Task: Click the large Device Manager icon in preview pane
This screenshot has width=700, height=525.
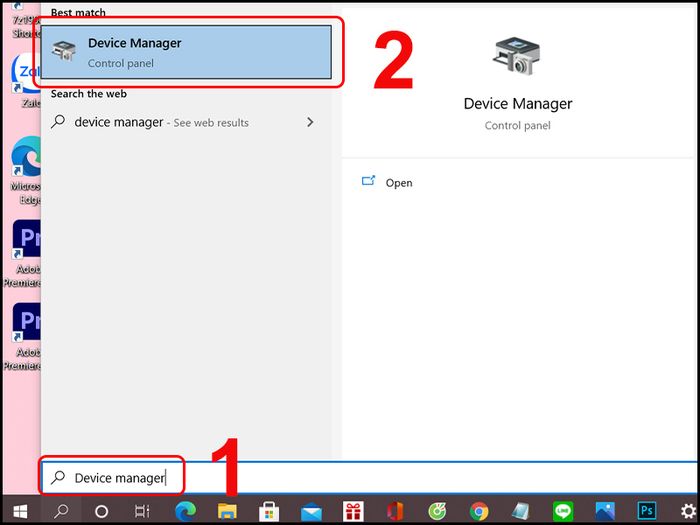Action: [x=517, y=56]
